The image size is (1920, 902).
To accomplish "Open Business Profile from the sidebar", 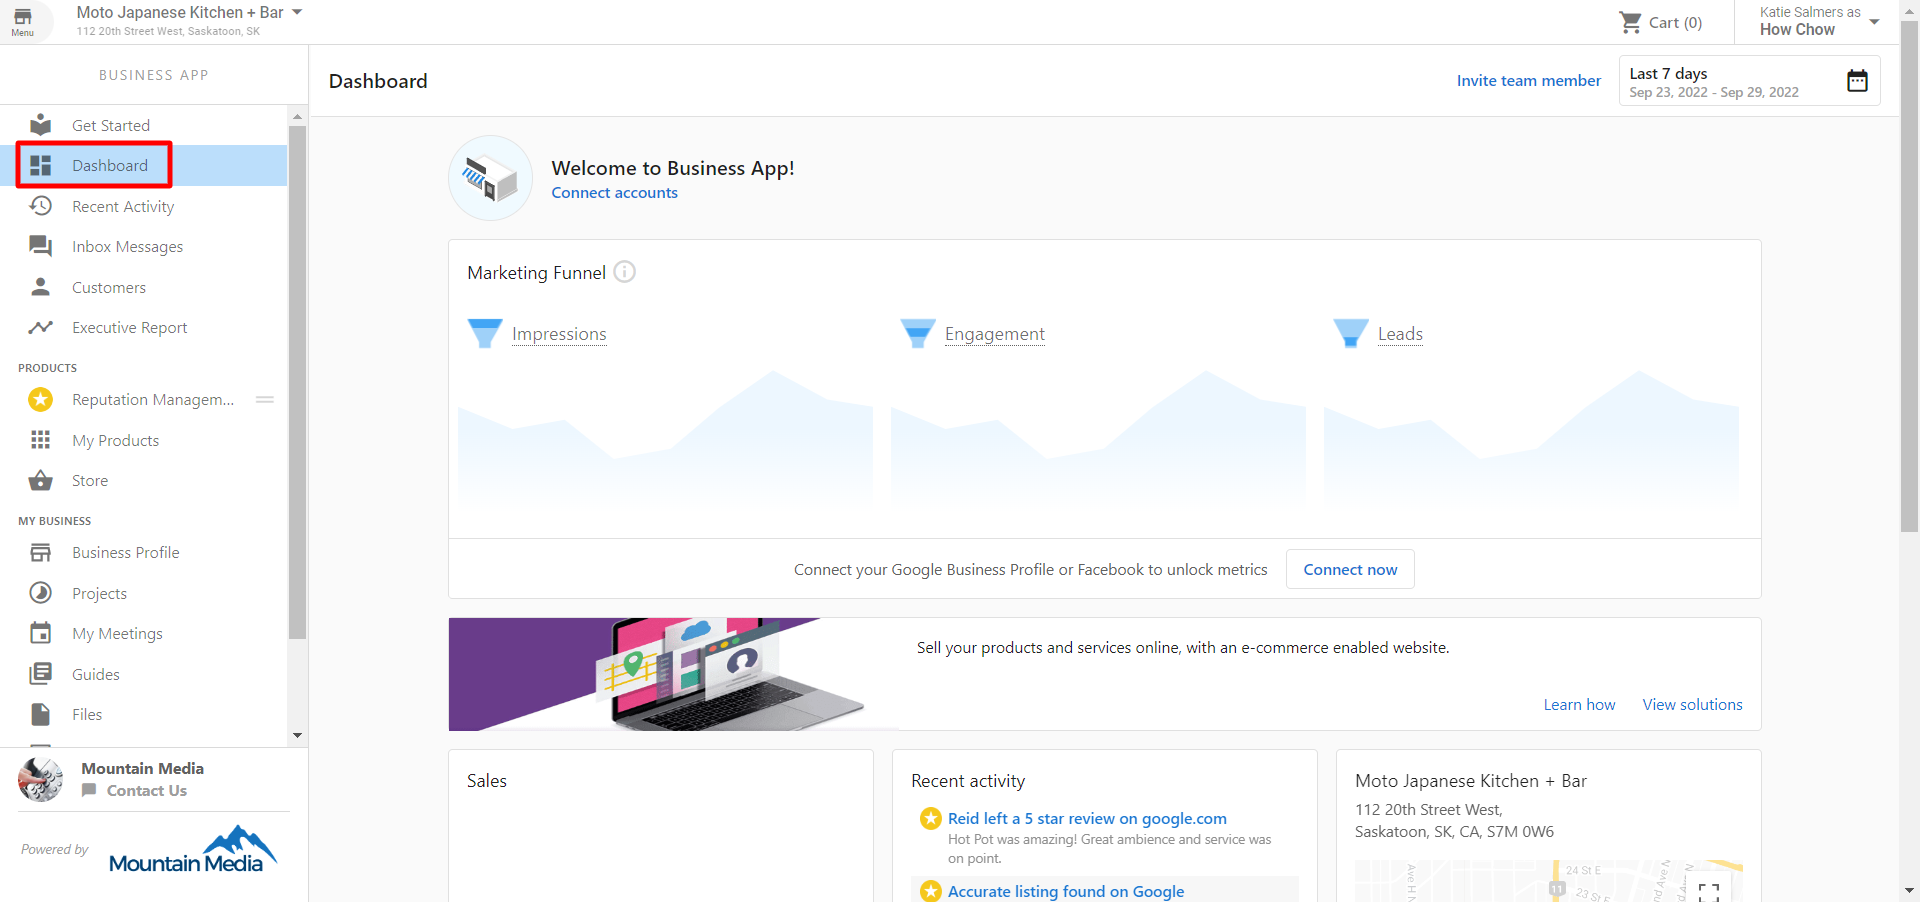I will (144, 552).
